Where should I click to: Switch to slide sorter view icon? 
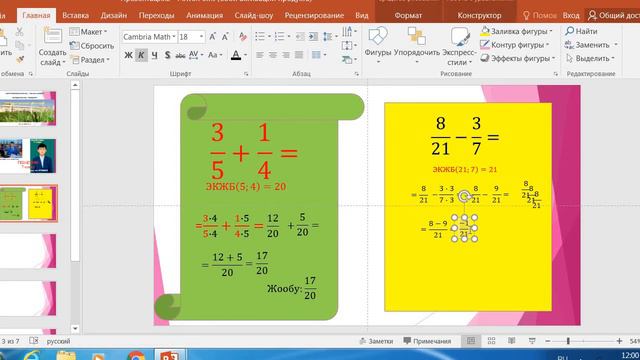(491, 341)
